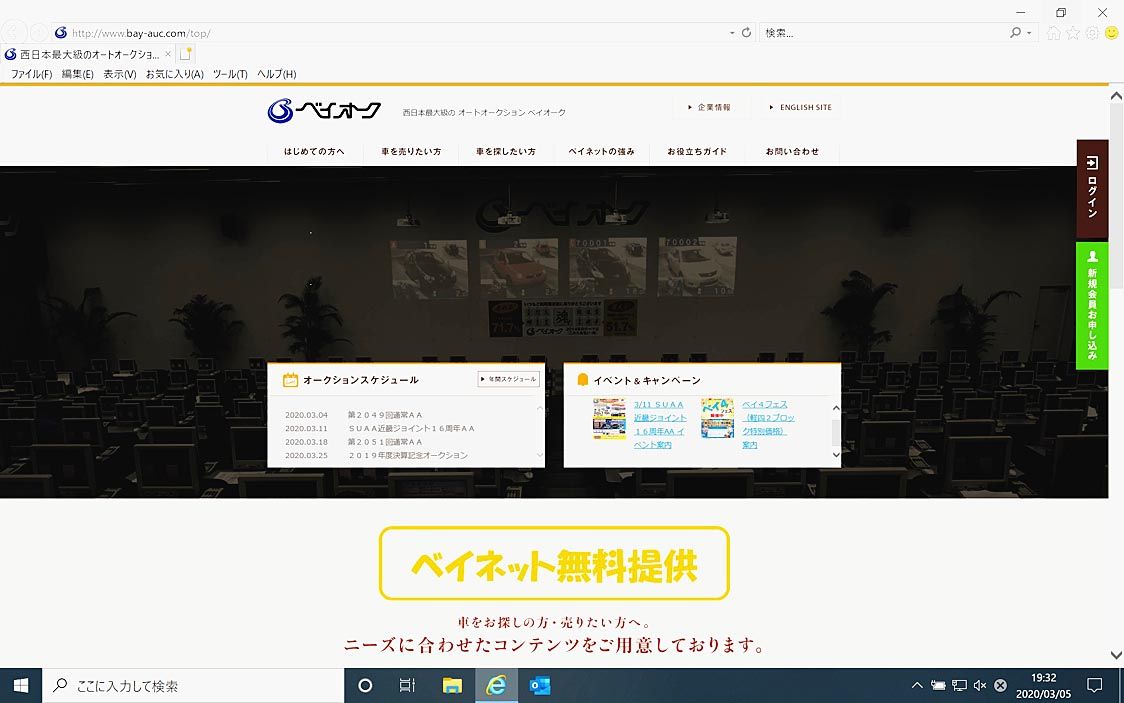Click the magnifier icon in browser search box
This screenshot has width=1124, height=703.
click(1015, 33)
